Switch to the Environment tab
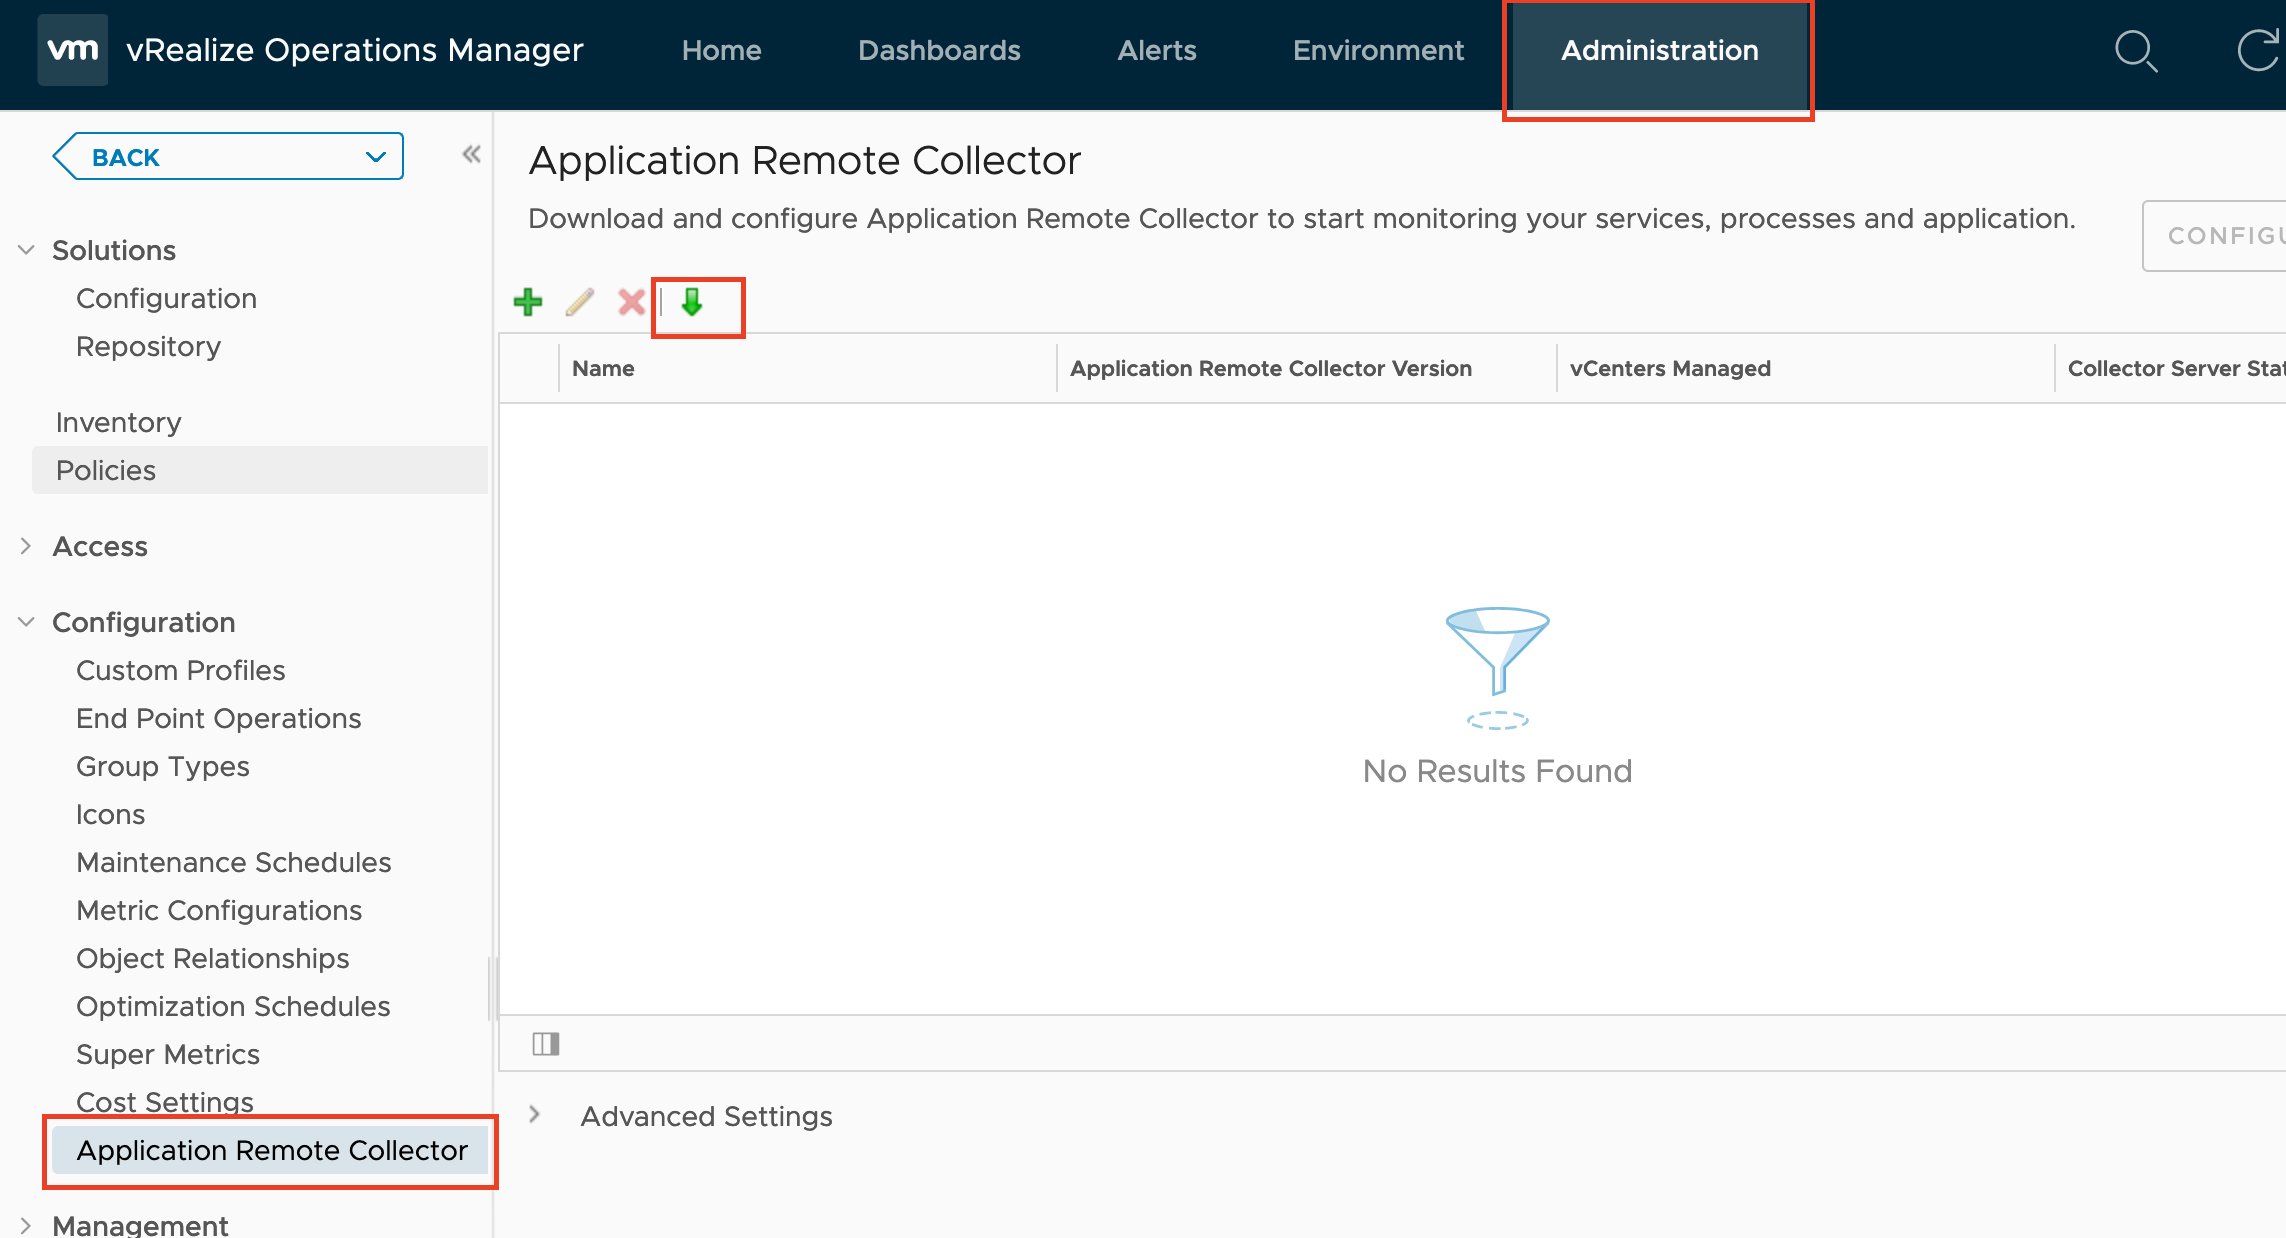Screen dimensions: 2286x1238 1378,51
